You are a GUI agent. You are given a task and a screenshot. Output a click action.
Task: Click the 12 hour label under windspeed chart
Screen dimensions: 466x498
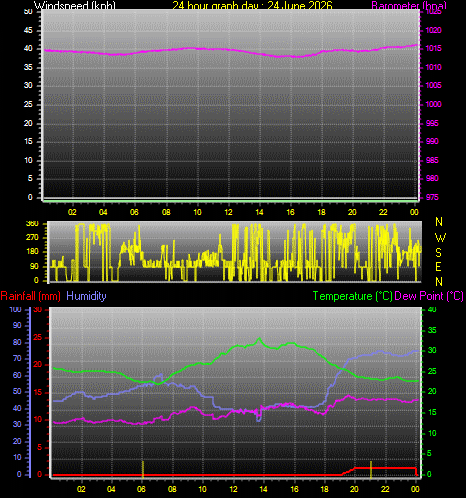pos(228,212)
